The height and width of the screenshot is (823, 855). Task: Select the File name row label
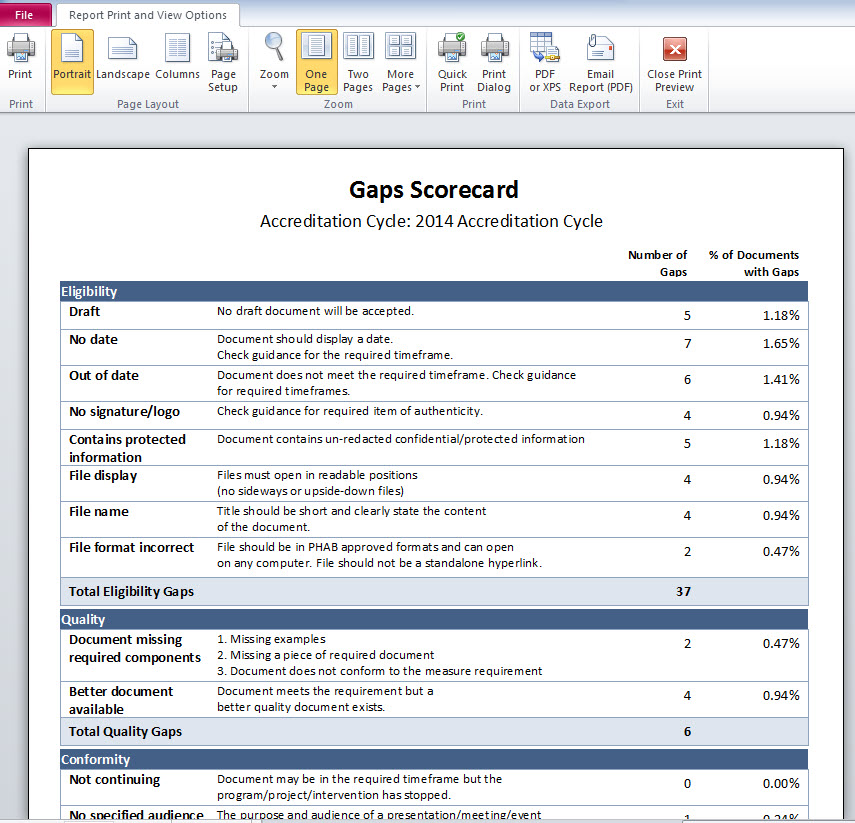point(99,512)
